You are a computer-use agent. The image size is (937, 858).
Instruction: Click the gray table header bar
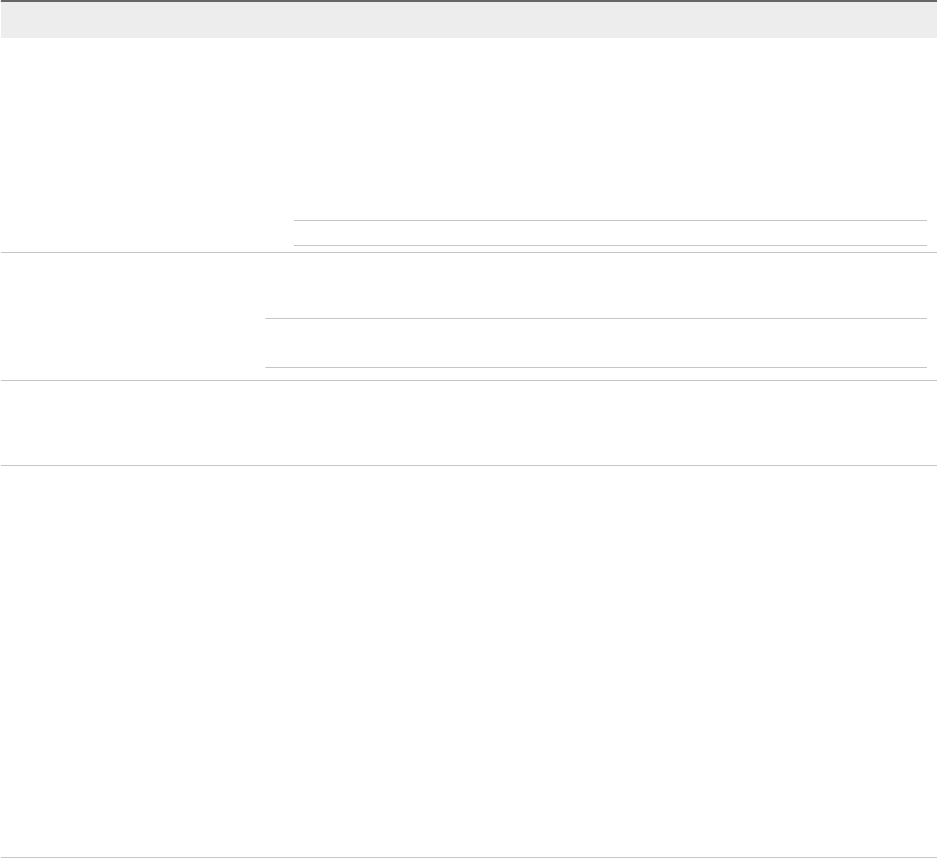tap(468, 20)
